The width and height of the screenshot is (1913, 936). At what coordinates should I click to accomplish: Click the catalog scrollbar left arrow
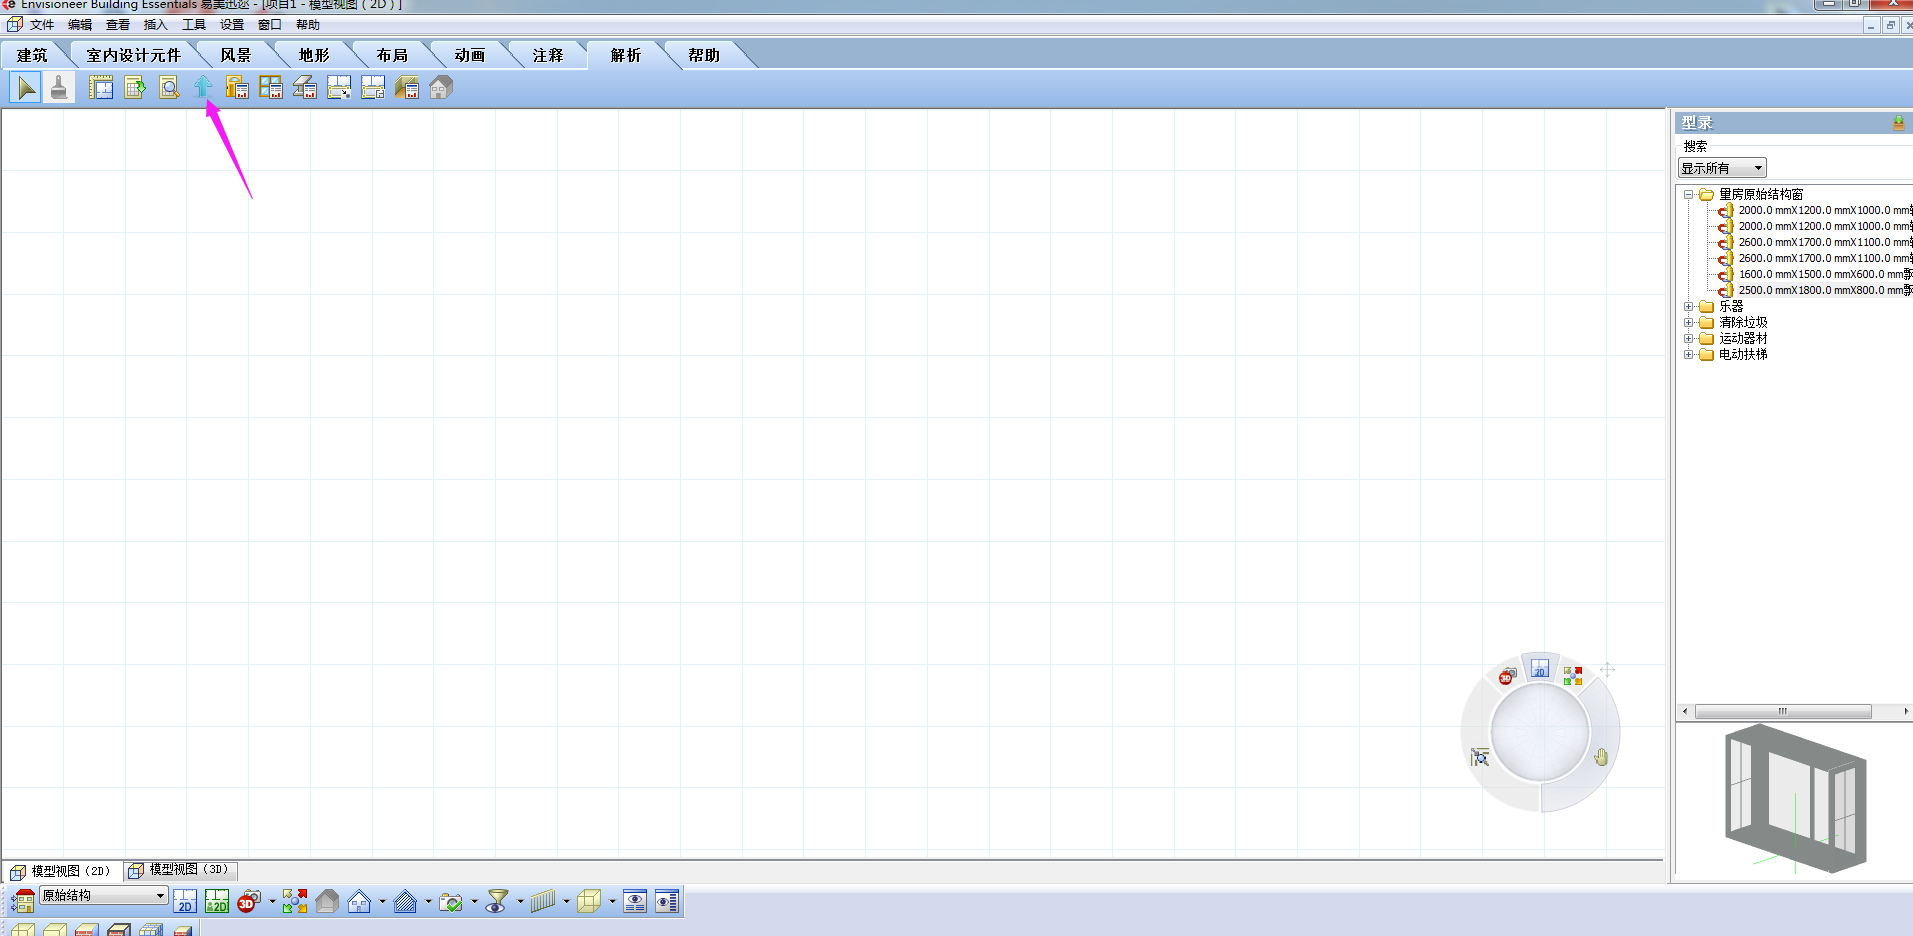coord(1685,711)
